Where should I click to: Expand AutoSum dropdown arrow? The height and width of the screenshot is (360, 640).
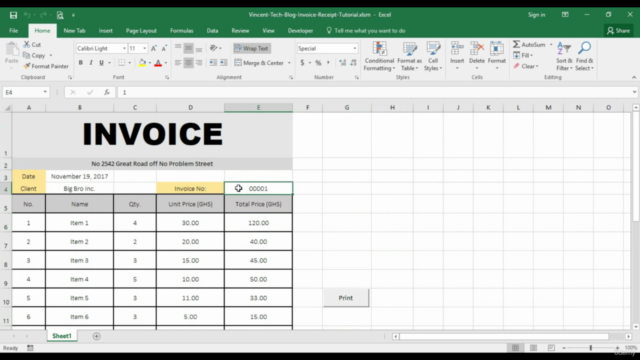[551, 44]
